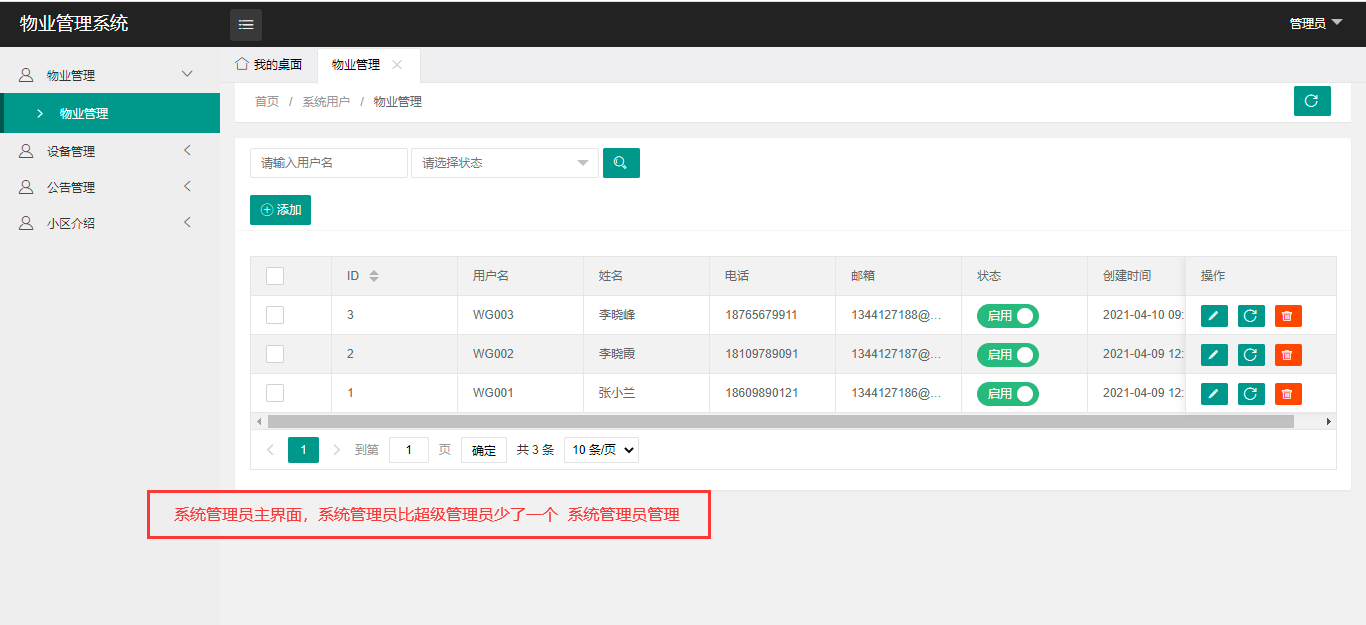Click the 添加 button
Screen dimensions: 1366x625
point(280,210)
